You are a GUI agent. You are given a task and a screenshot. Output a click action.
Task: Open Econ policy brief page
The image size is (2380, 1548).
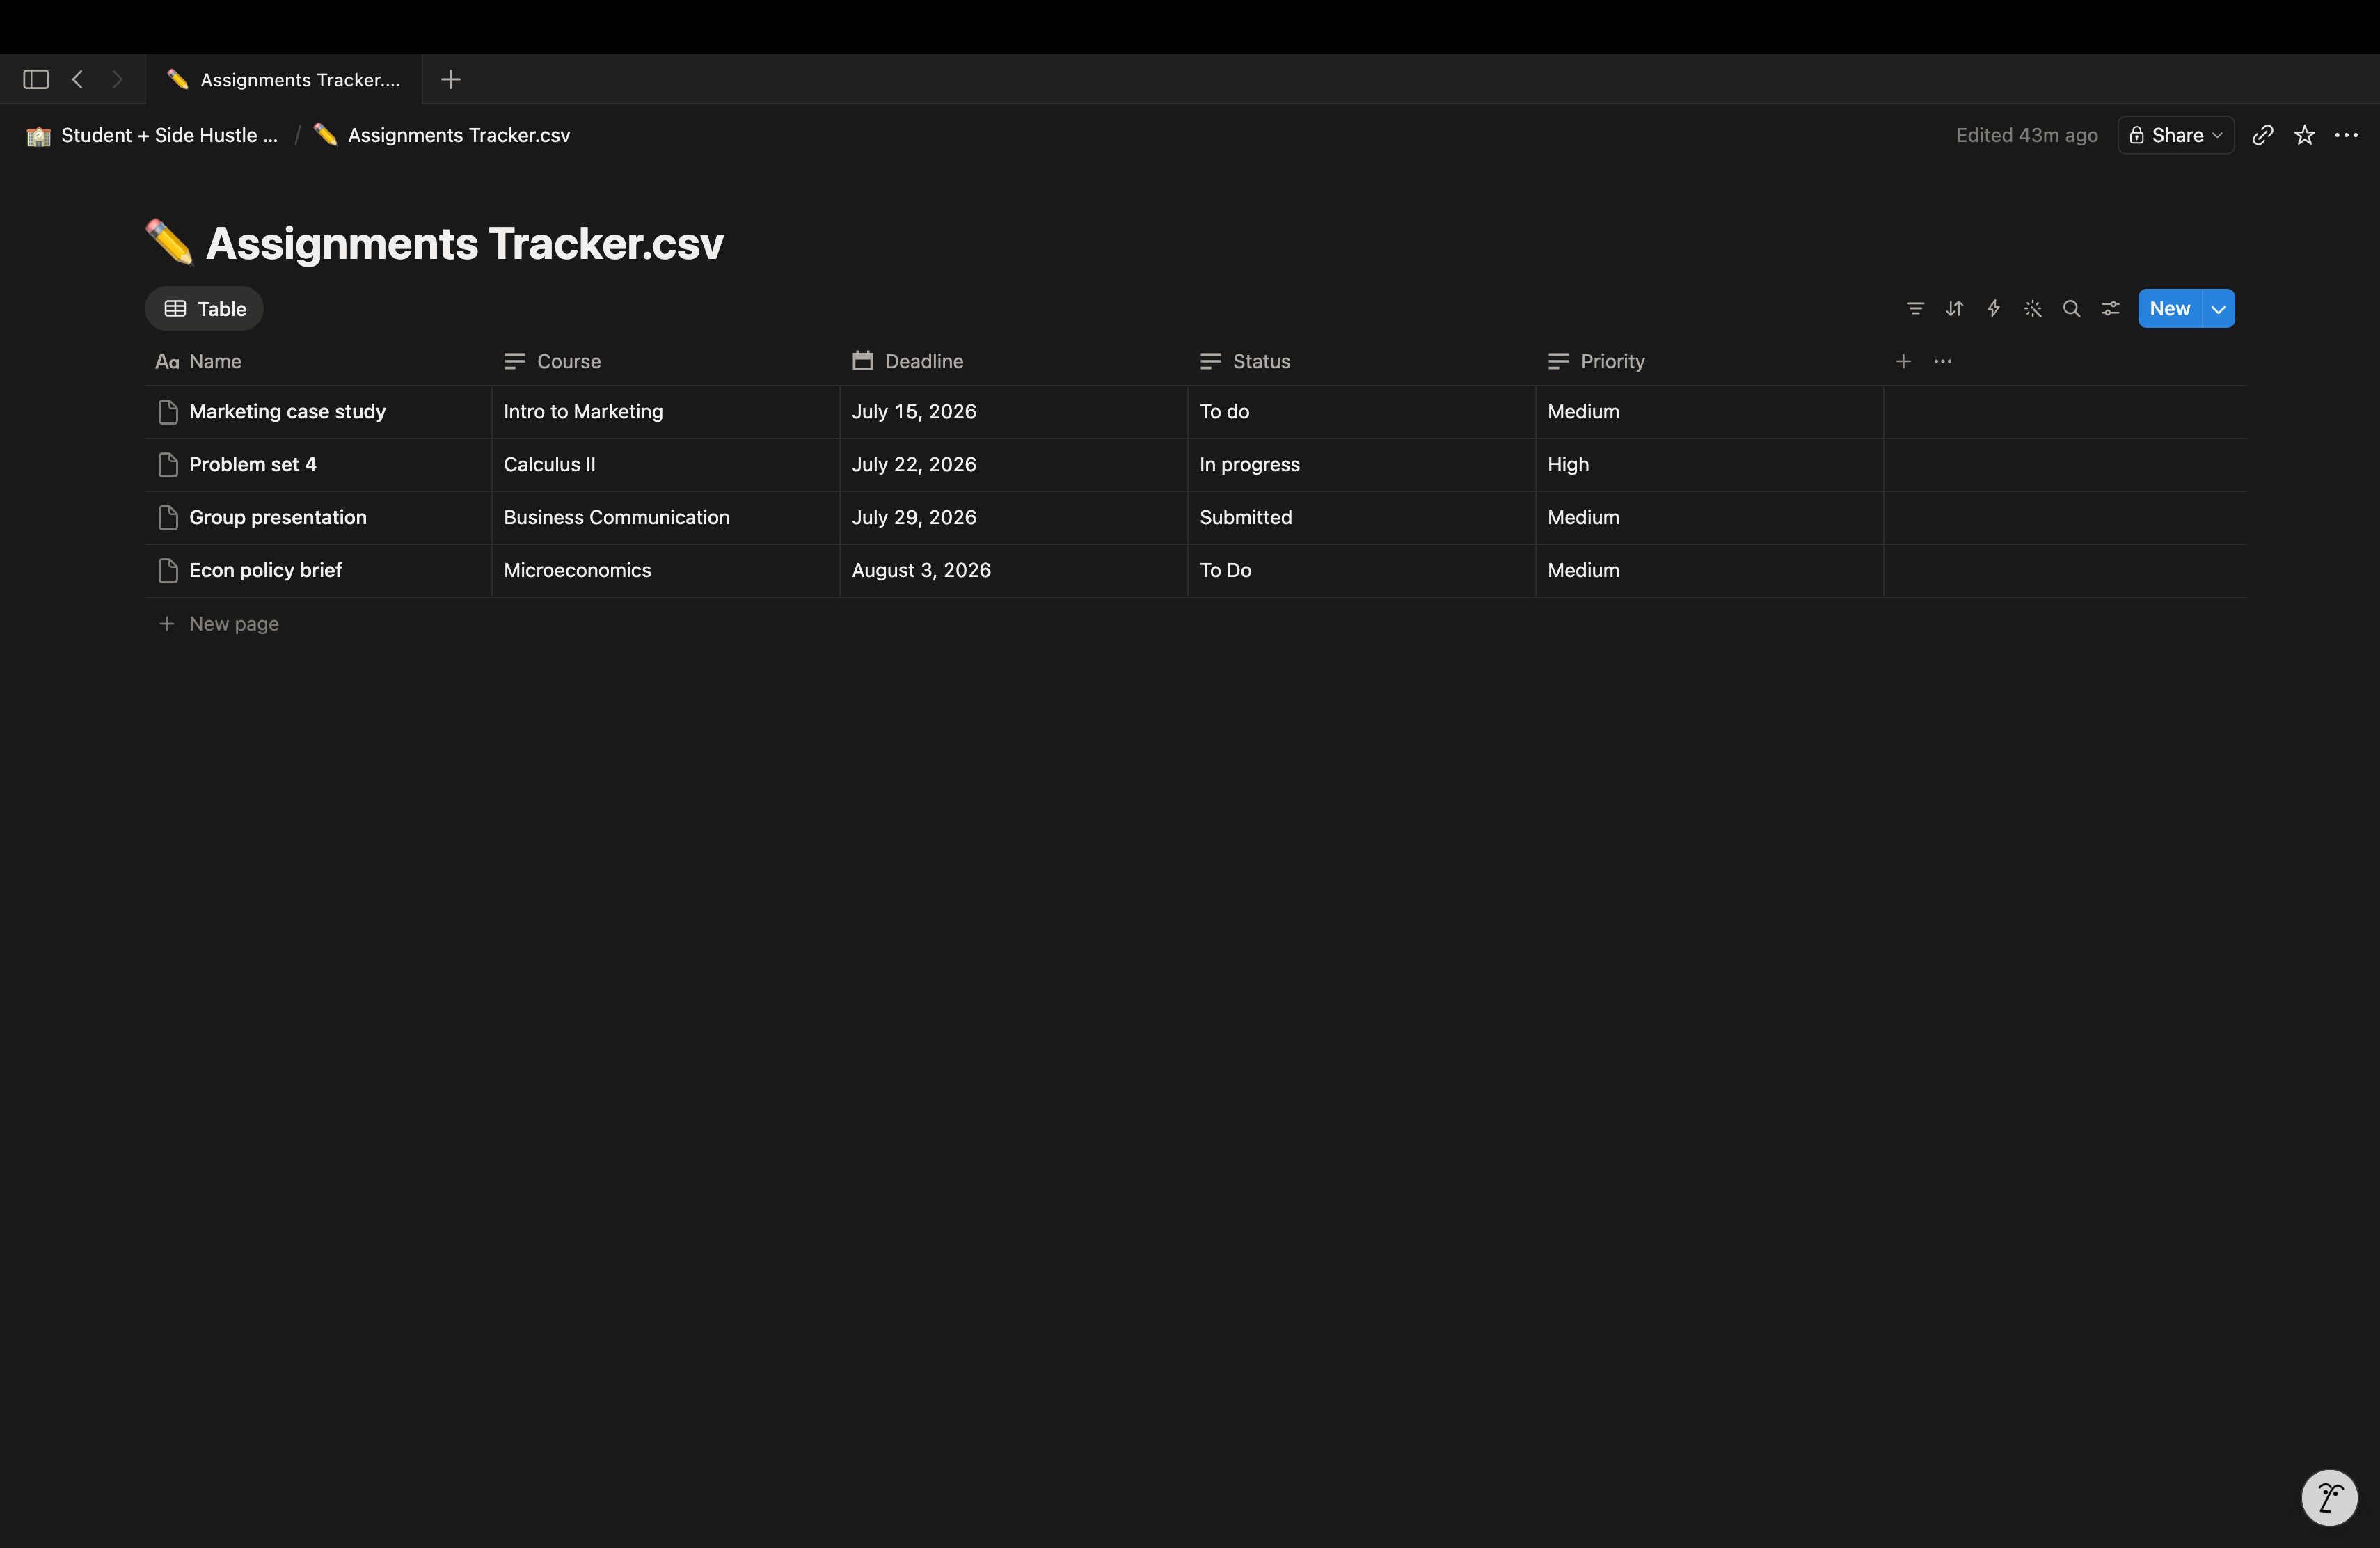click(265, 571)
